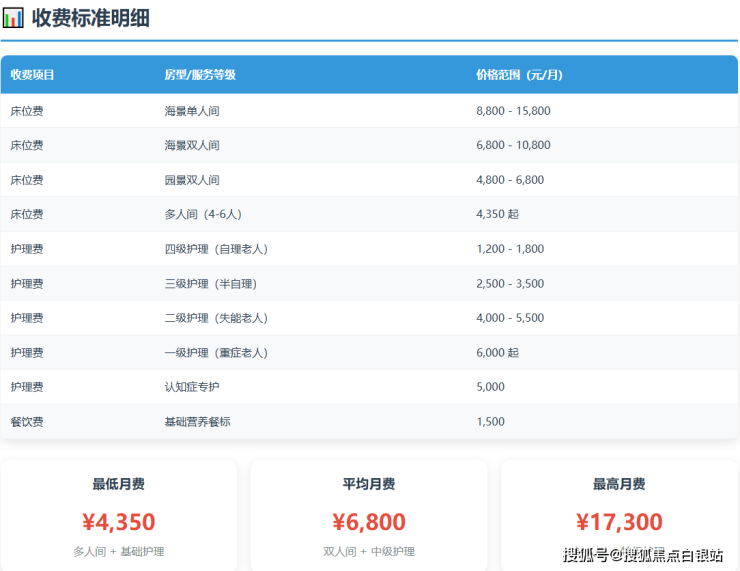Image resolution: width=740 pixels, height=571 pixels.
Task: Select the 收费项目 column header
Action: 33,75
